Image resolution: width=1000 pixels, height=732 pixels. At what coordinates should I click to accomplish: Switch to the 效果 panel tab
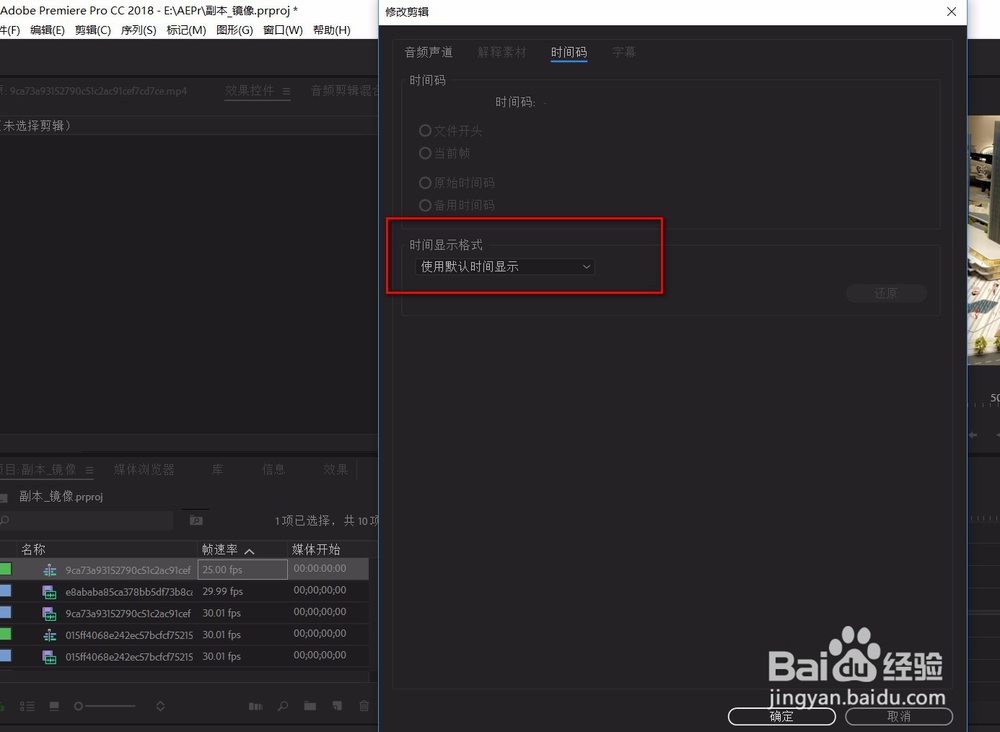tap(335, 469)
